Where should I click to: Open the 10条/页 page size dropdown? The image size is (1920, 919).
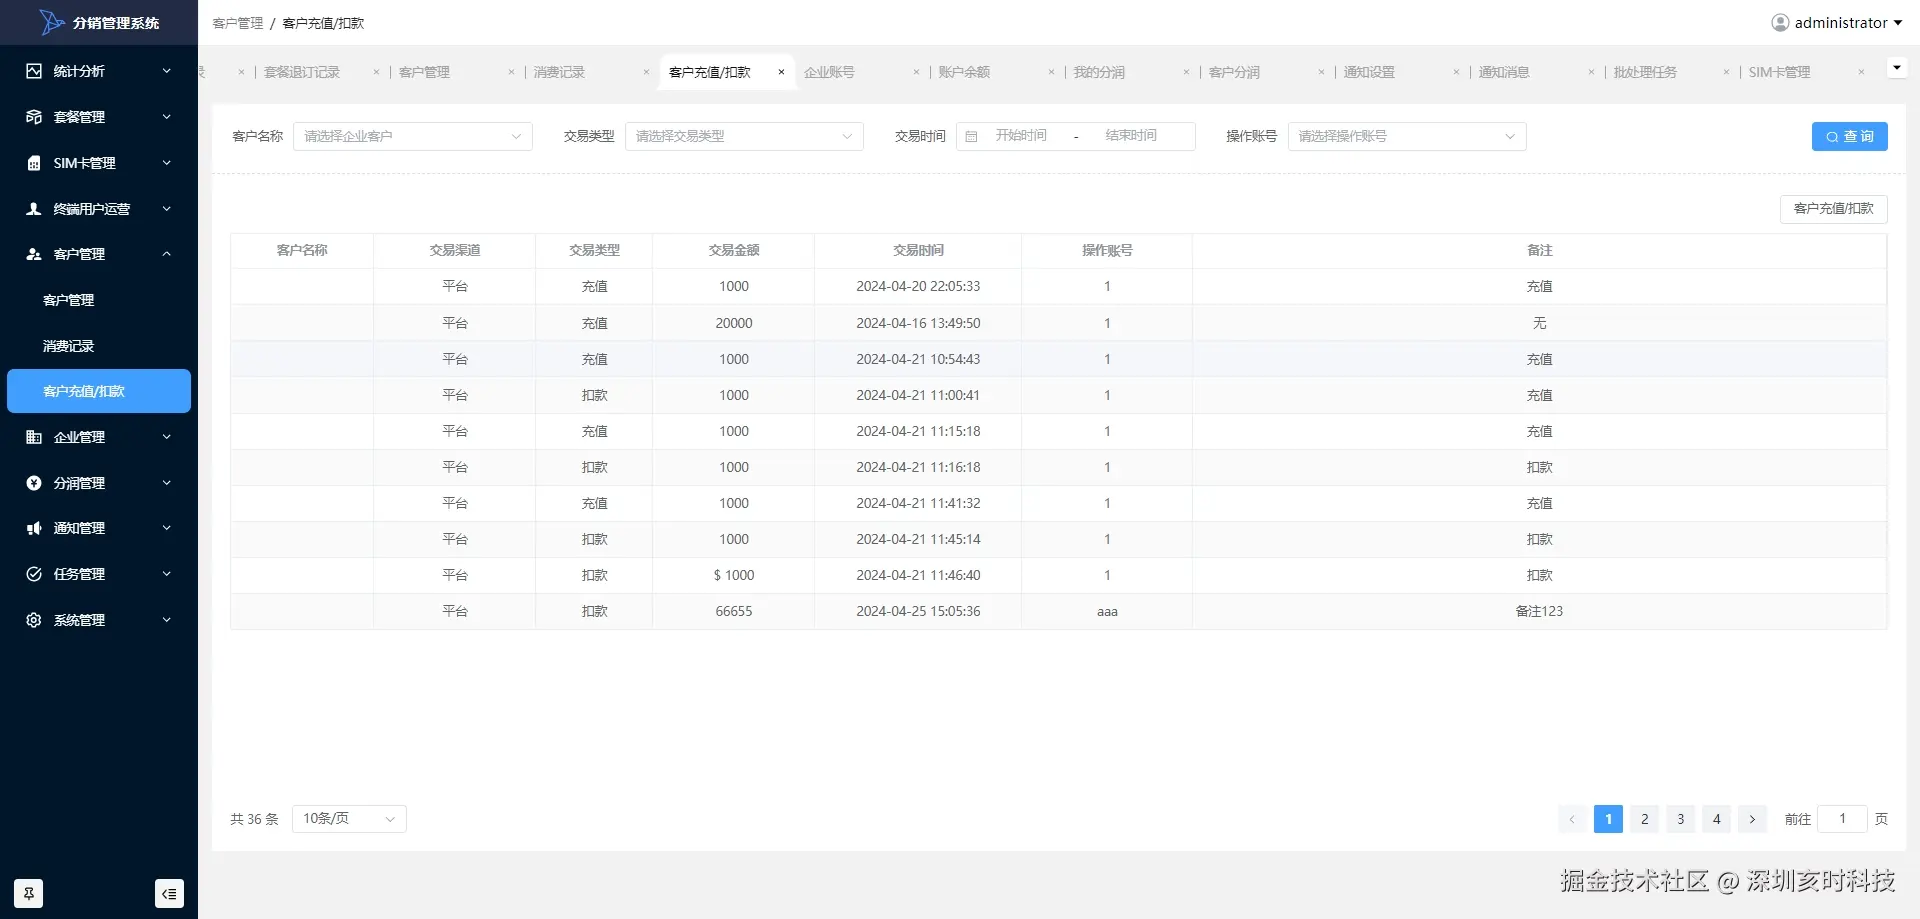349,819
